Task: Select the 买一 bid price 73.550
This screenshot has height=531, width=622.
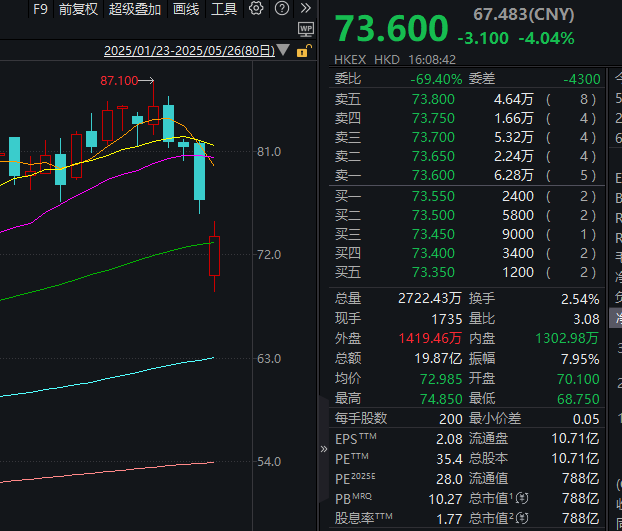Action: tap(433, 197)
